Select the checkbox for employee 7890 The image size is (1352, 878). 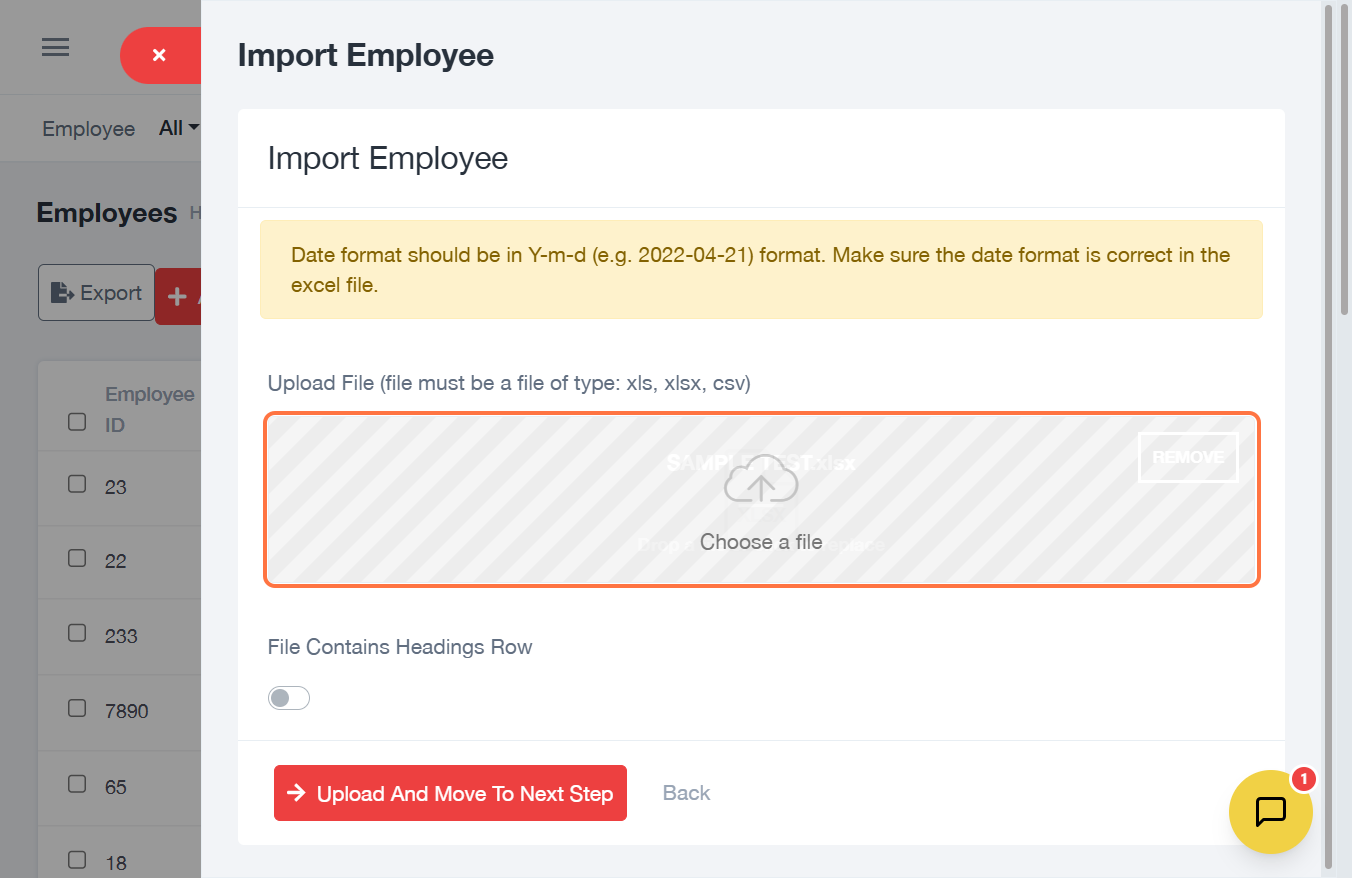click(x=77, y=708)
